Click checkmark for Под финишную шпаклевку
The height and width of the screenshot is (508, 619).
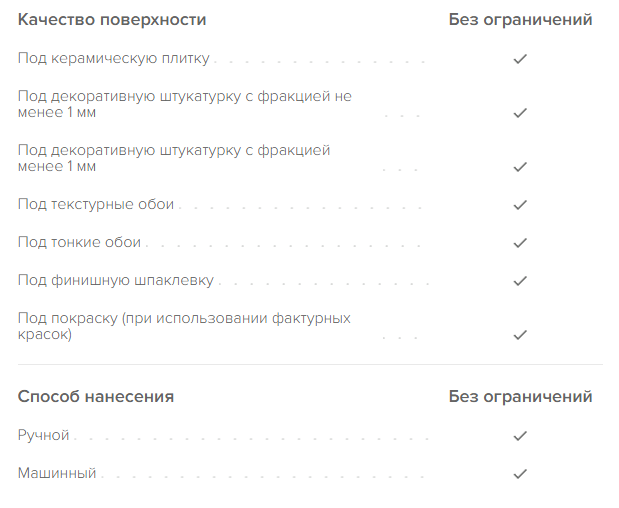click(x=520, y=281)
